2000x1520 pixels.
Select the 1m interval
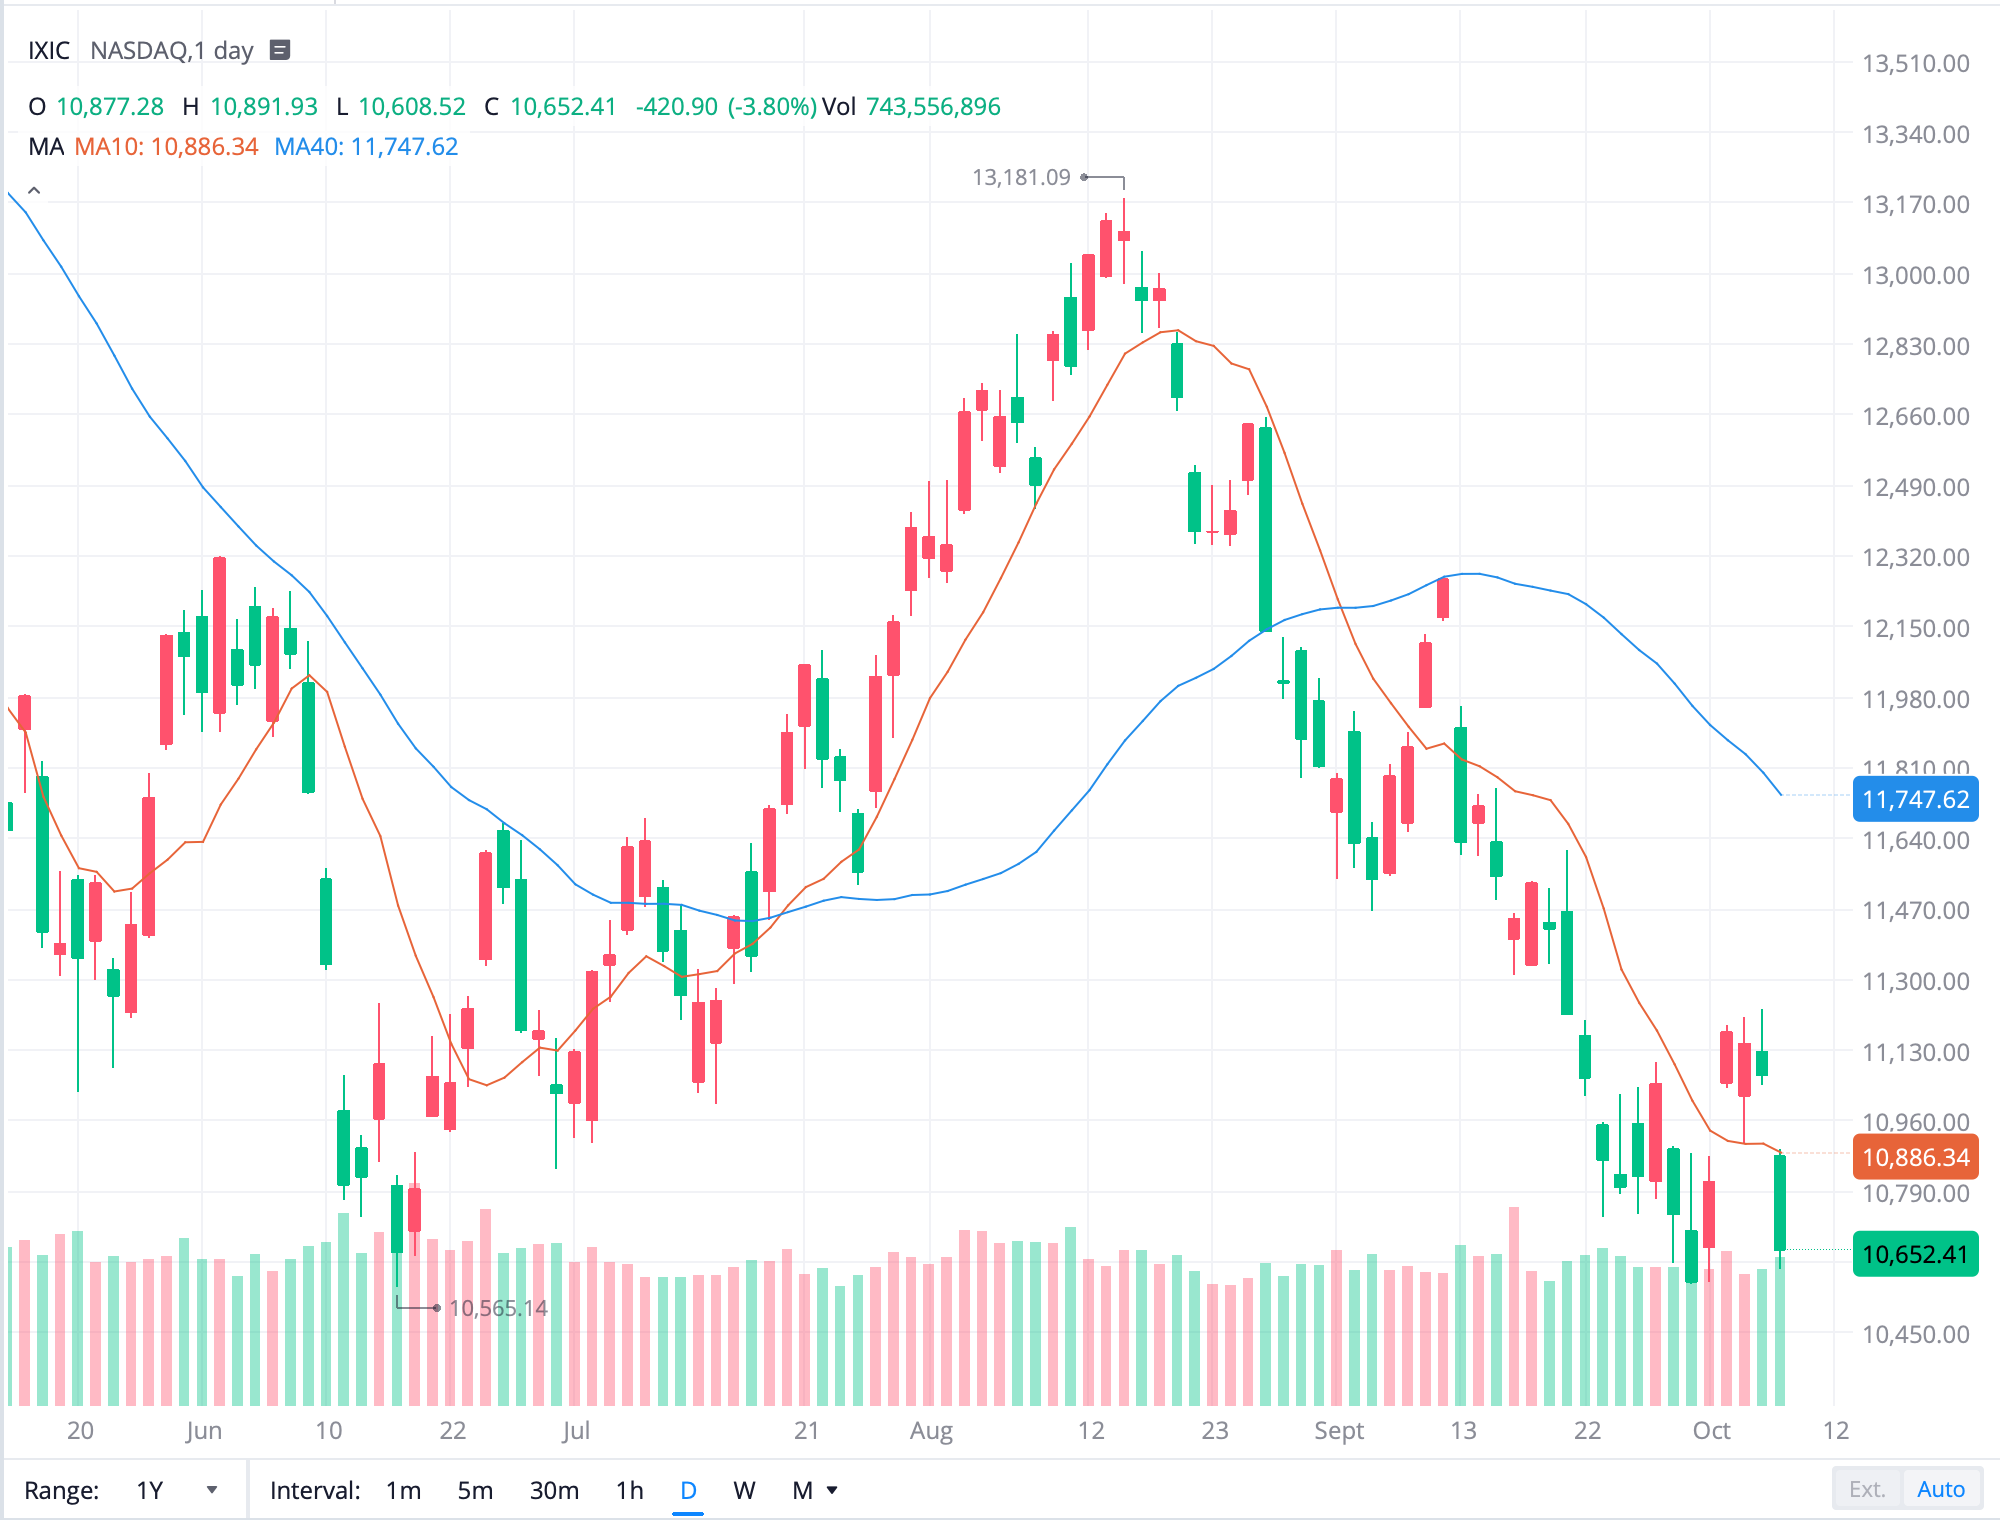[403, 1490]
